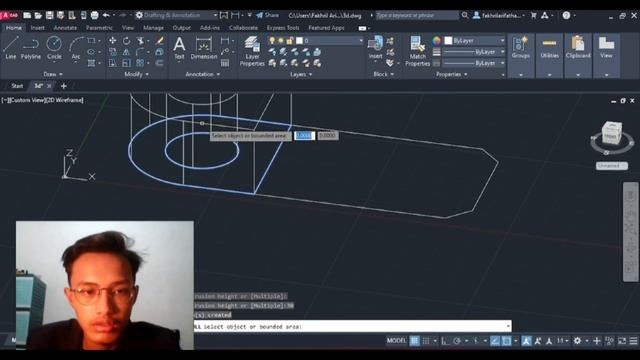The height and width of the screenshot is (360, 640).
Task: Click the Undo arrow in quick access toolbar
Action: tap(106, 15)
